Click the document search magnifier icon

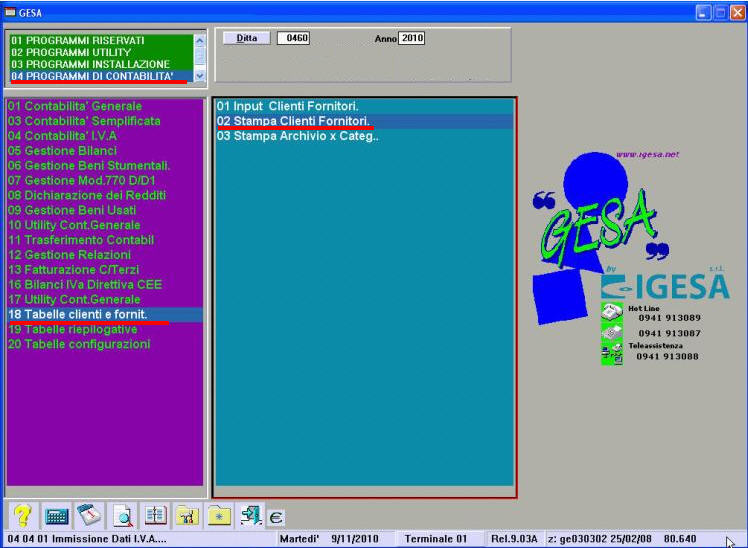(123, 516)
